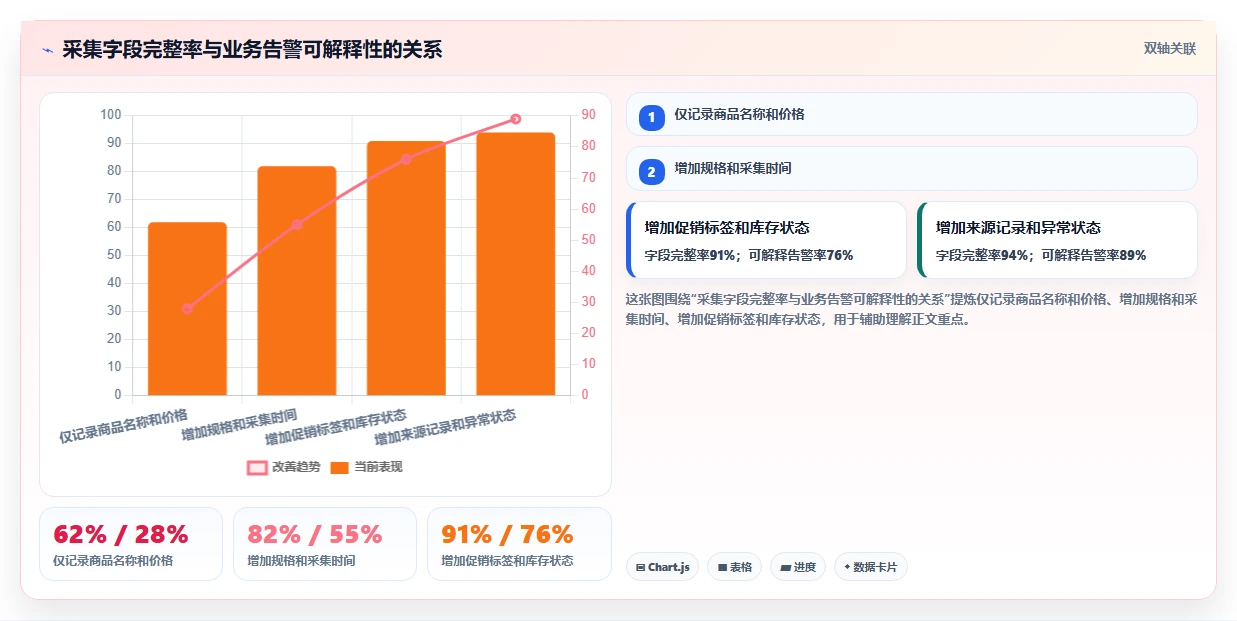
Task: Toggle the 改善趋势 legend swatch
Action: pyautogui.click(x=257, y=467)
